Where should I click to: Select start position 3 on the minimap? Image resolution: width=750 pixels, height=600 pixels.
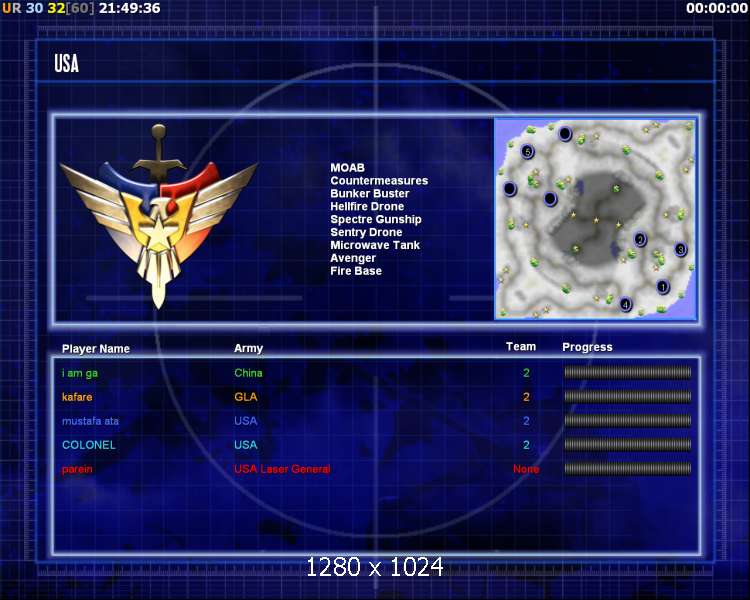click(x=681, y=249)
